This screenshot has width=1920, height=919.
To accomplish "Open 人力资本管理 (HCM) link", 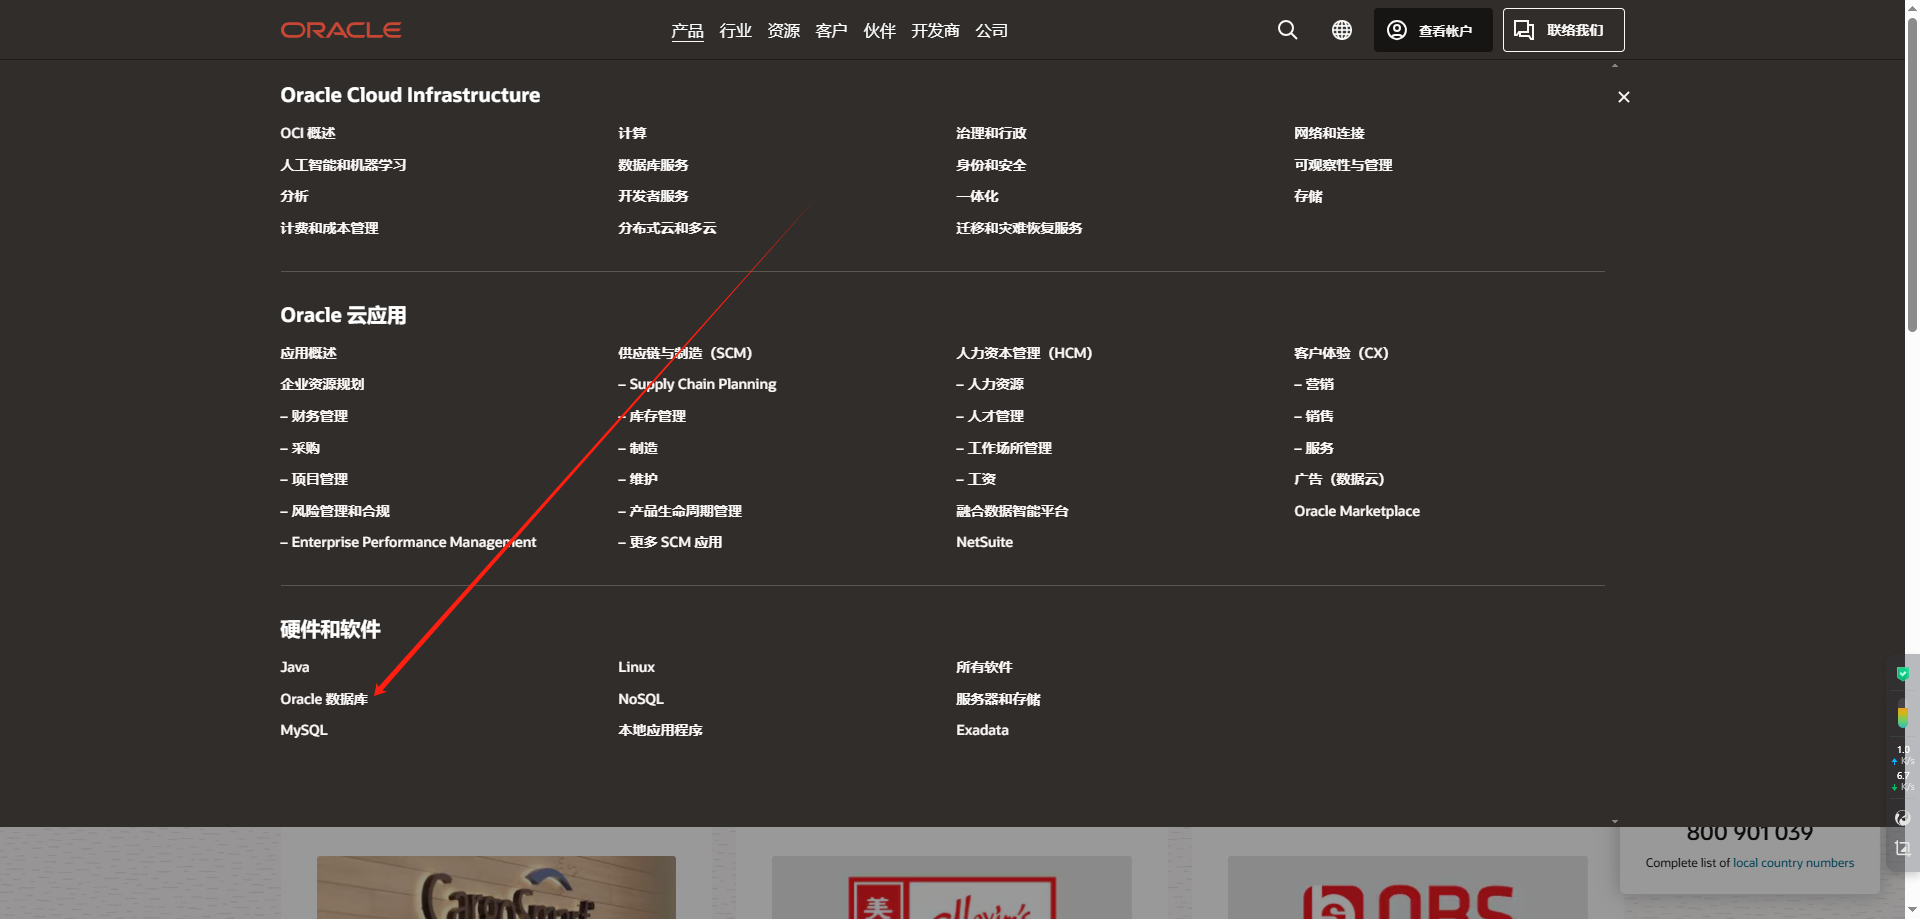I will point(1024,353).
